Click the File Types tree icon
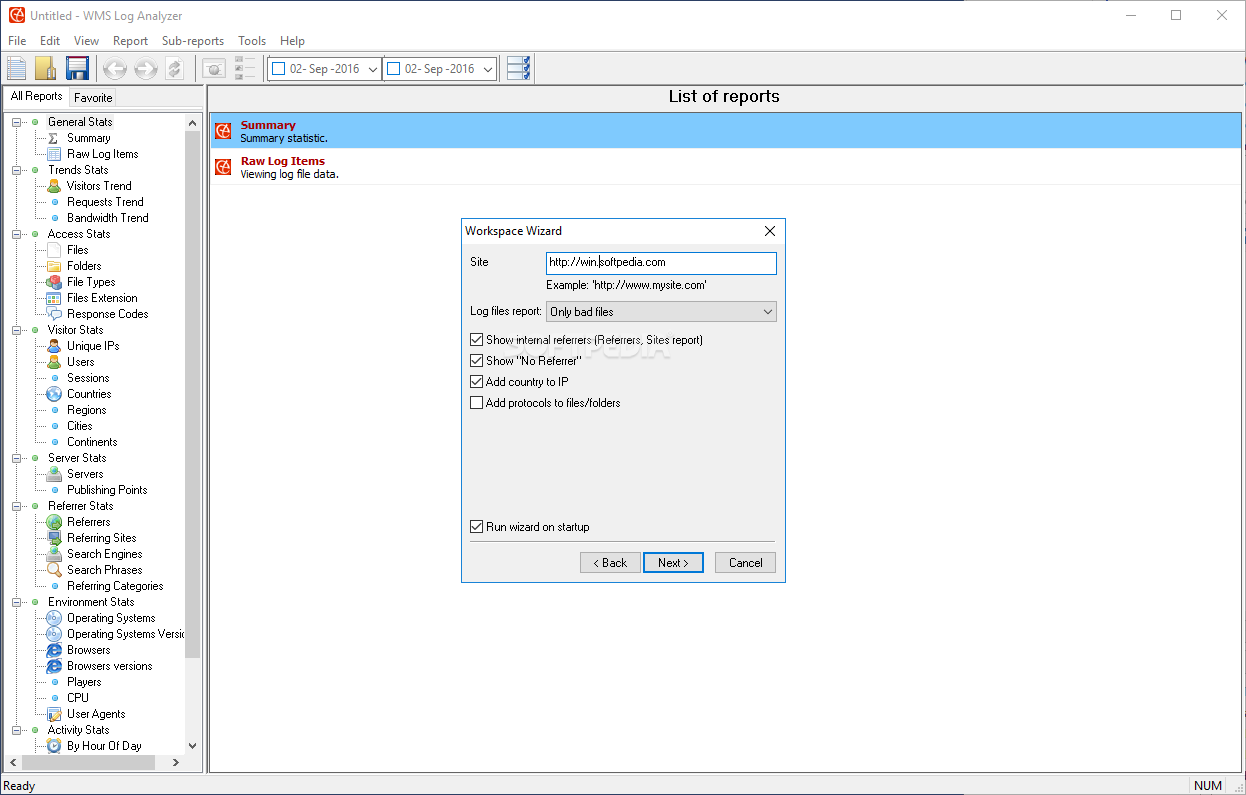The height and width of the screenshot is (795, 1246). (54, 282)
